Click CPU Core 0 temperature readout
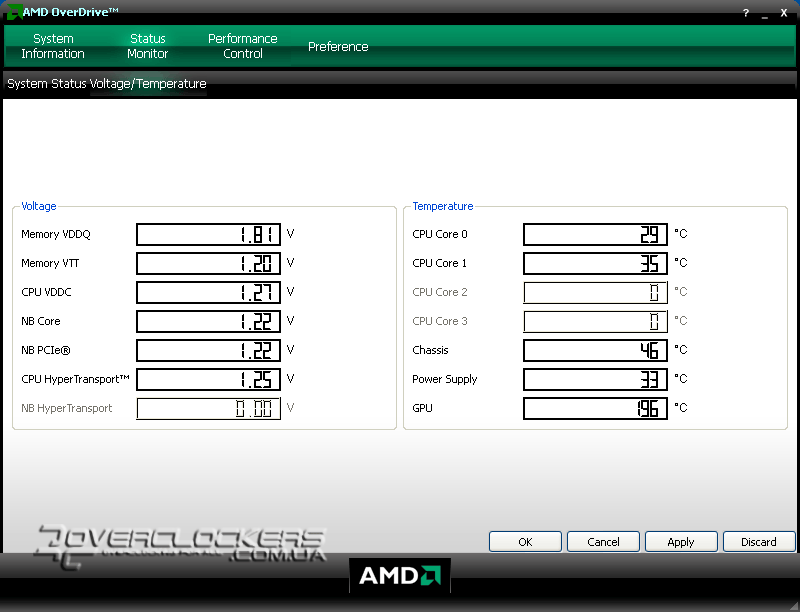 pyautogui.click(x=595, y=235)
